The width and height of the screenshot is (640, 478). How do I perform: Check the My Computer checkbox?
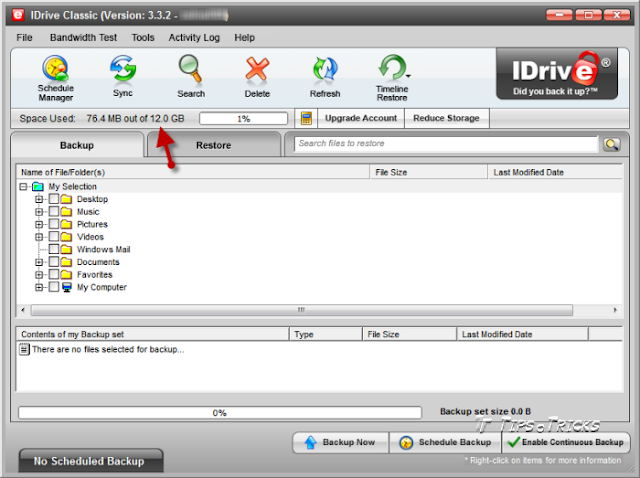click(x=53, y=287)
